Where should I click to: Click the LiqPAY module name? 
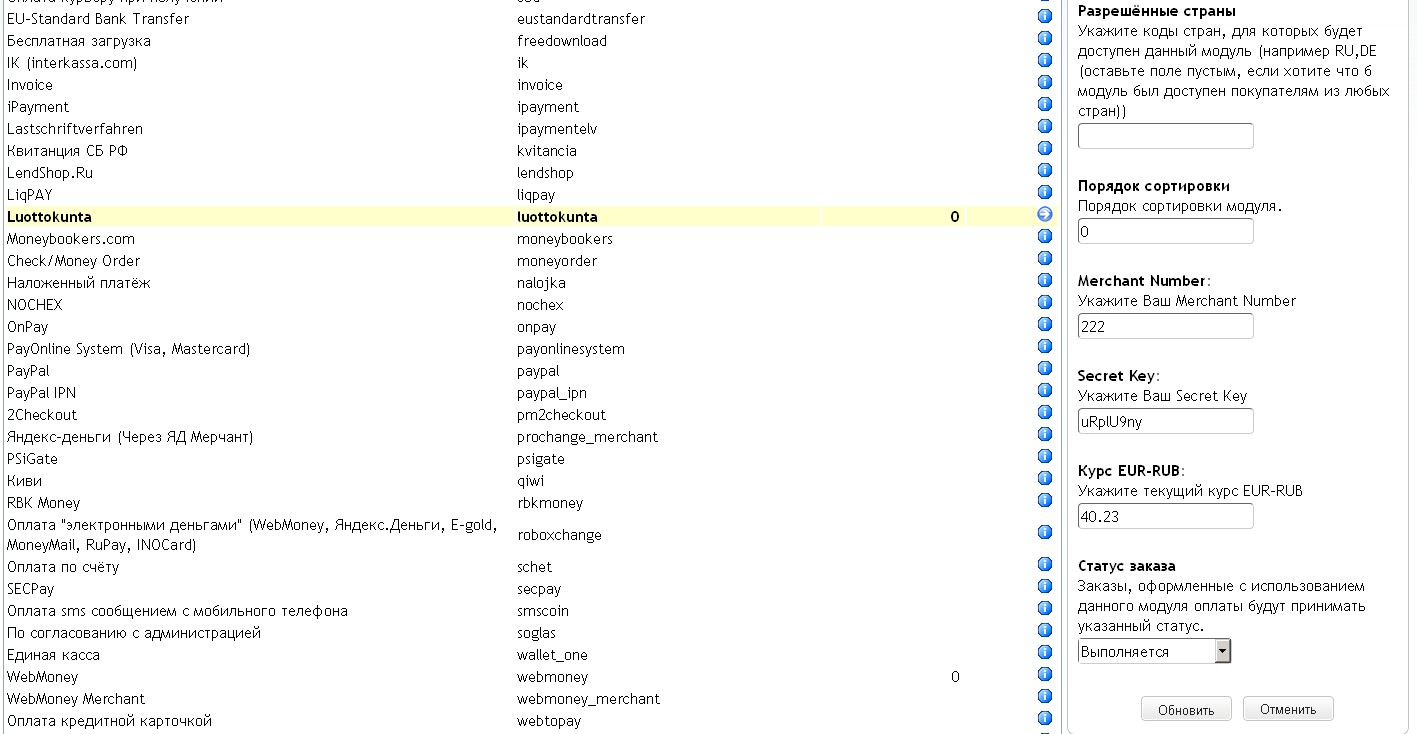(x=30, y=195)
